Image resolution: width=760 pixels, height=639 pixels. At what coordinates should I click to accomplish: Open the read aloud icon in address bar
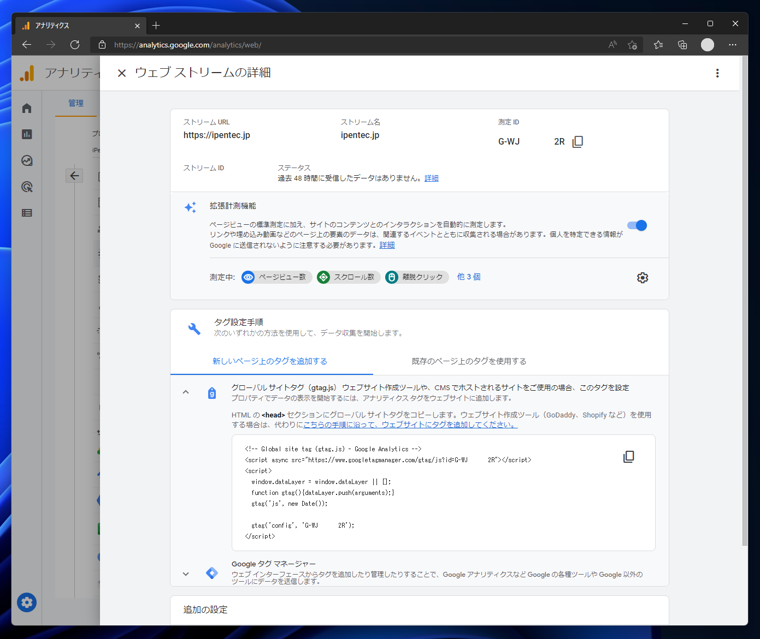(x=612, y=45)
